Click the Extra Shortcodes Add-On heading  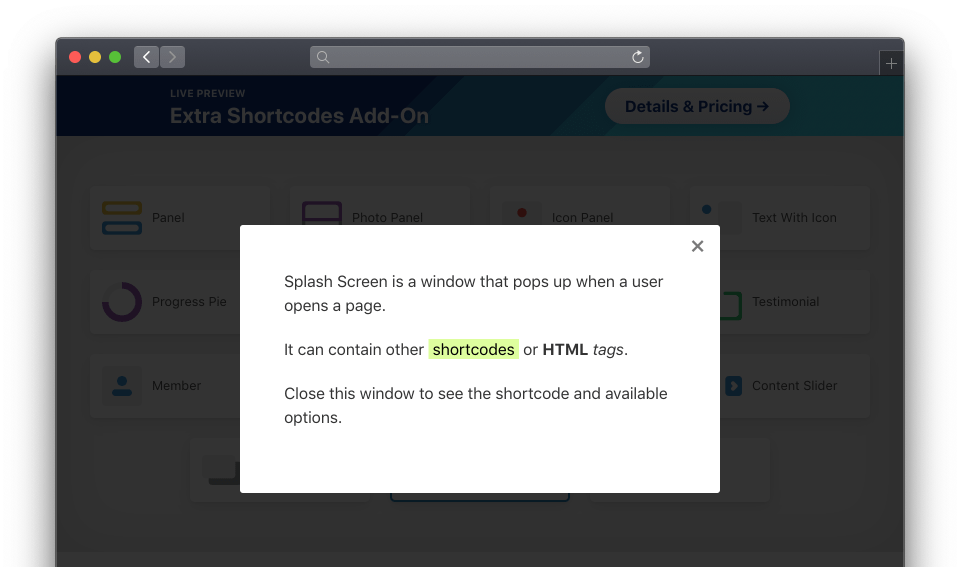click(299, 116)
